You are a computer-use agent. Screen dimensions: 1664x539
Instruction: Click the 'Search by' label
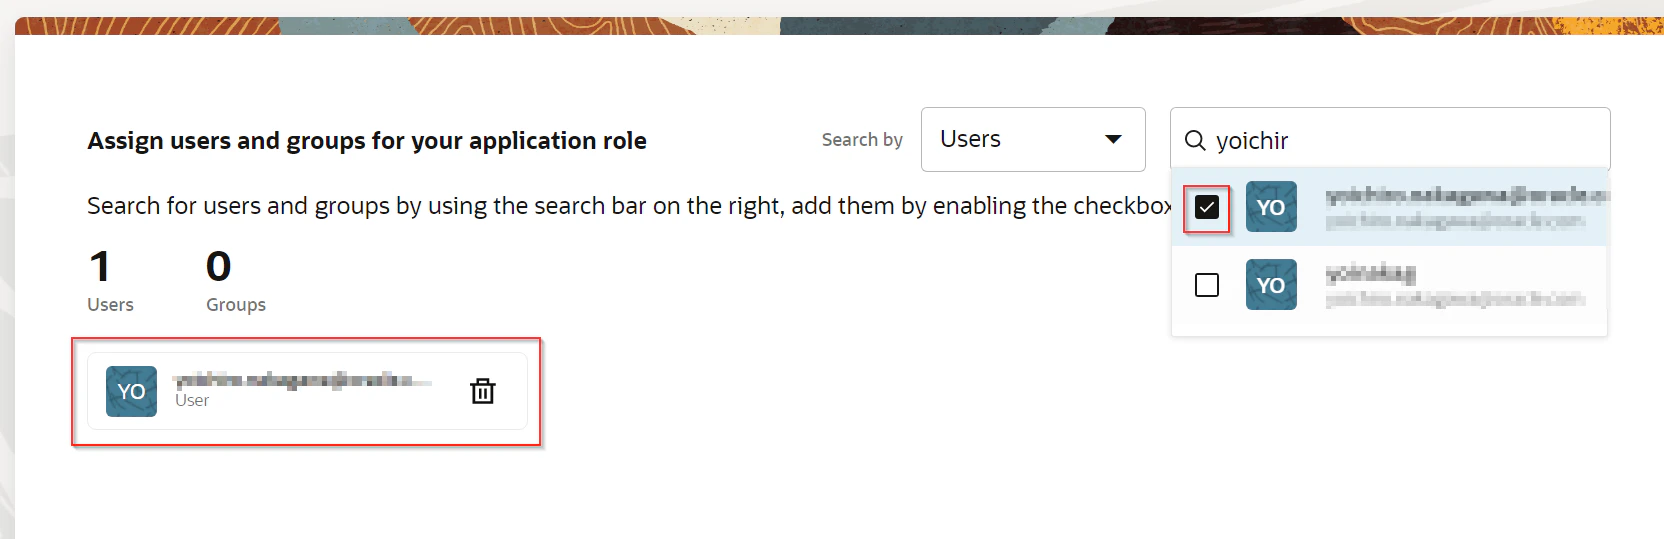[862, 140]
